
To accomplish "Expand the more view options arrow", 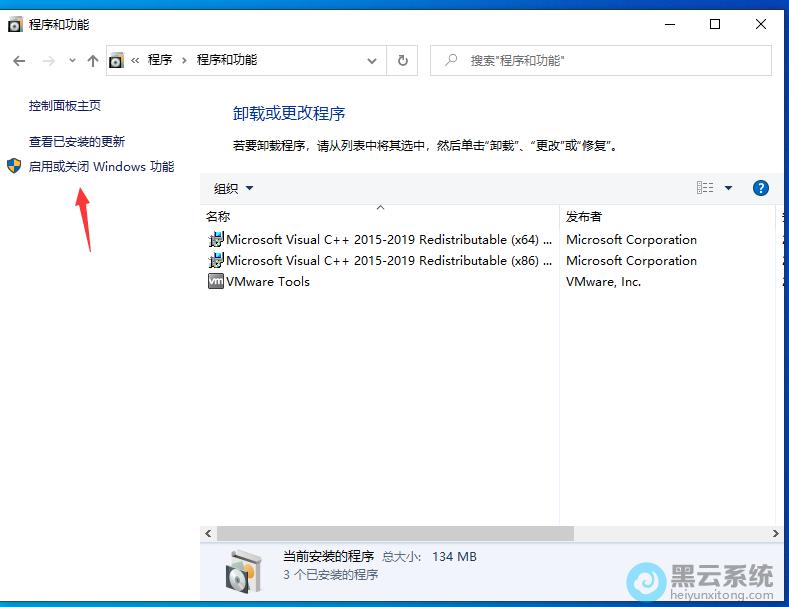I will pos(728,188).
